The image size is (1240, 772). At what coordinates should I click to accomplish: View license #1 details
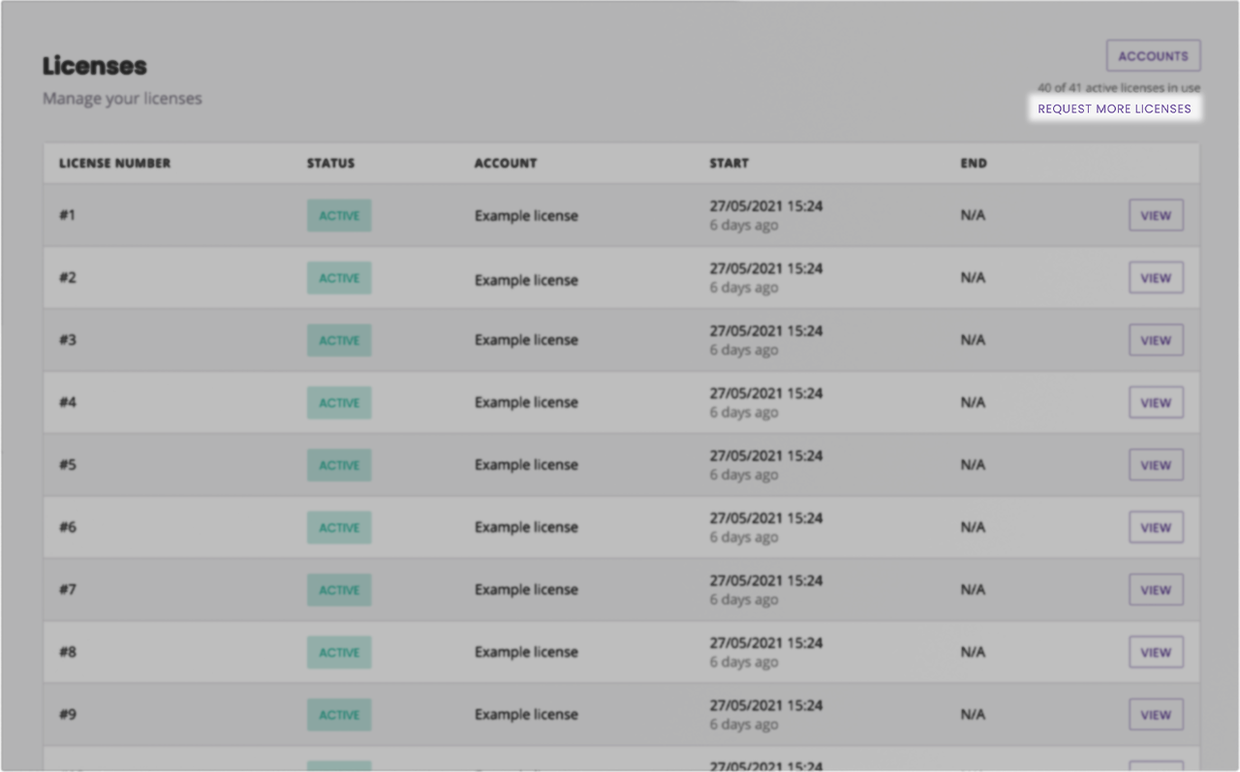click(1156, 215)
